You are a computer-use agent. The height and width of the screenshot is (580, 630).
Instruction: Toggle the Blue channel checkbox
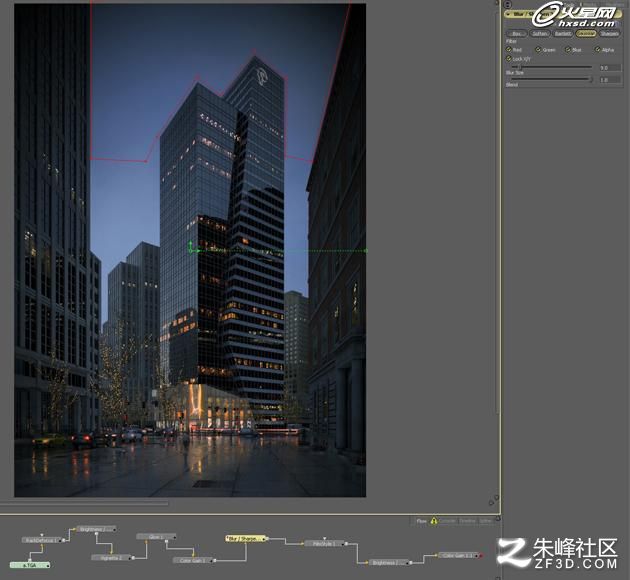(x=568, y=49)
